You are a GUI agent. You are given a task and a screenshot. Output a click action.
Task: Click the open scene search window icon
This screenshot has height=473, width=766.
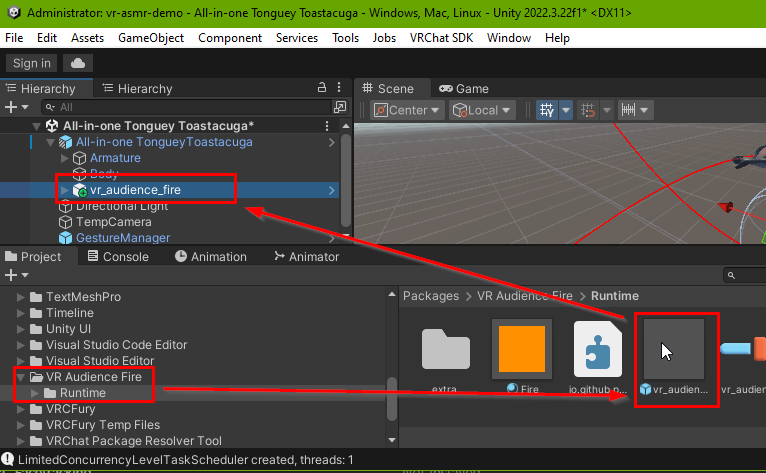point(340,107)
